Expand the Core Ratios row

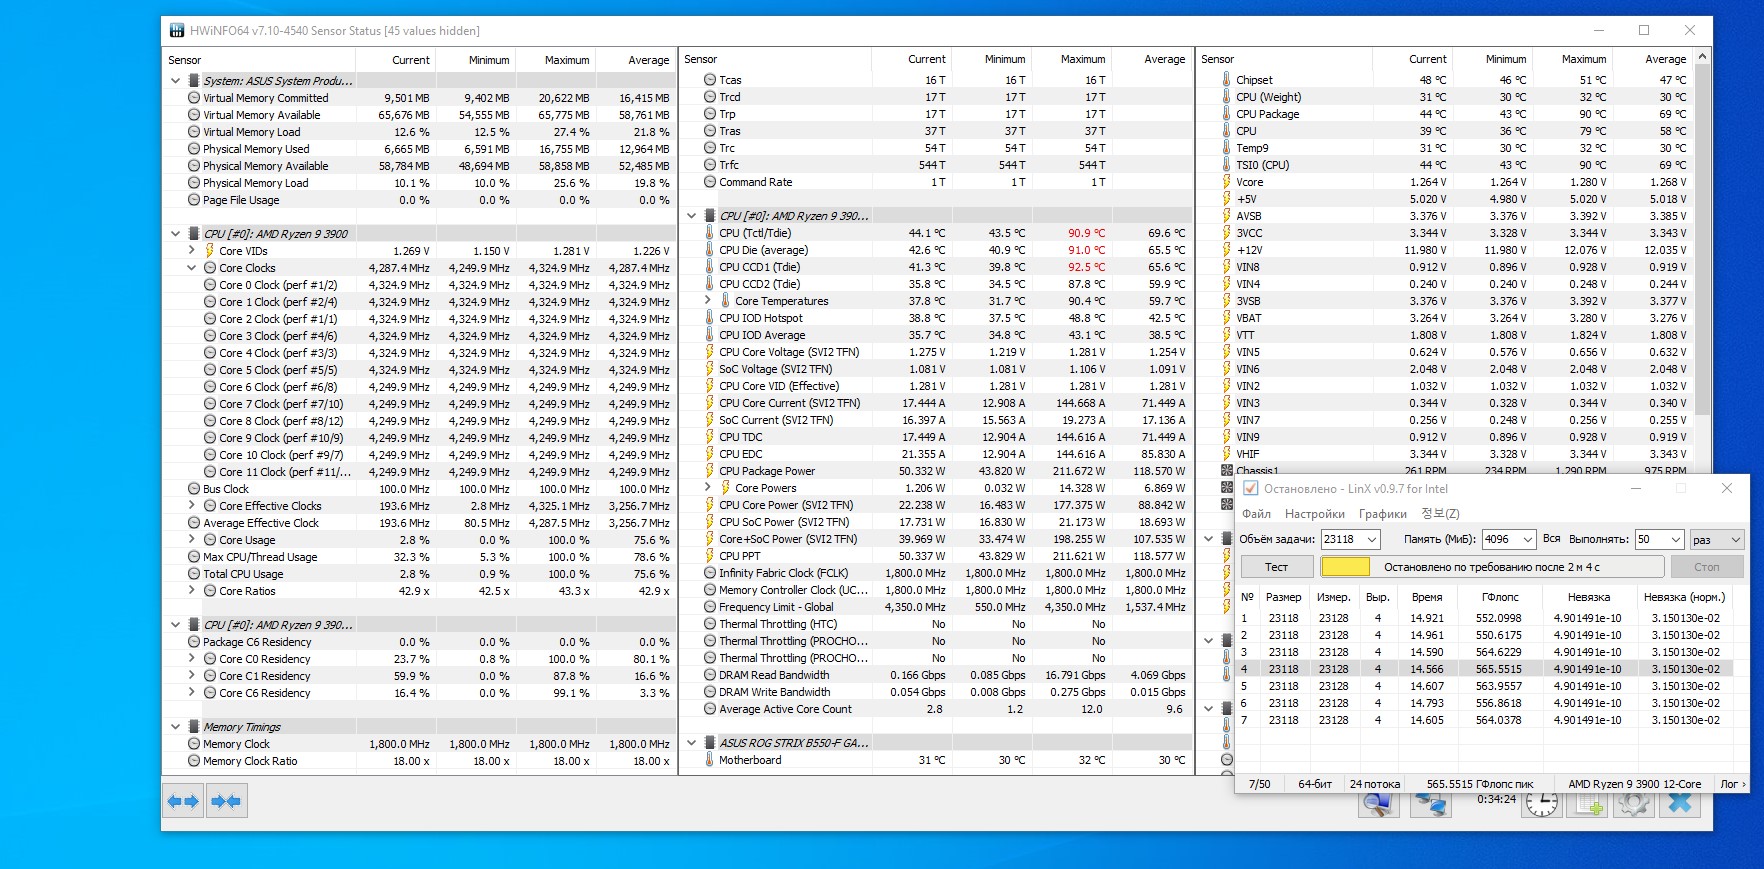(192, 591)
